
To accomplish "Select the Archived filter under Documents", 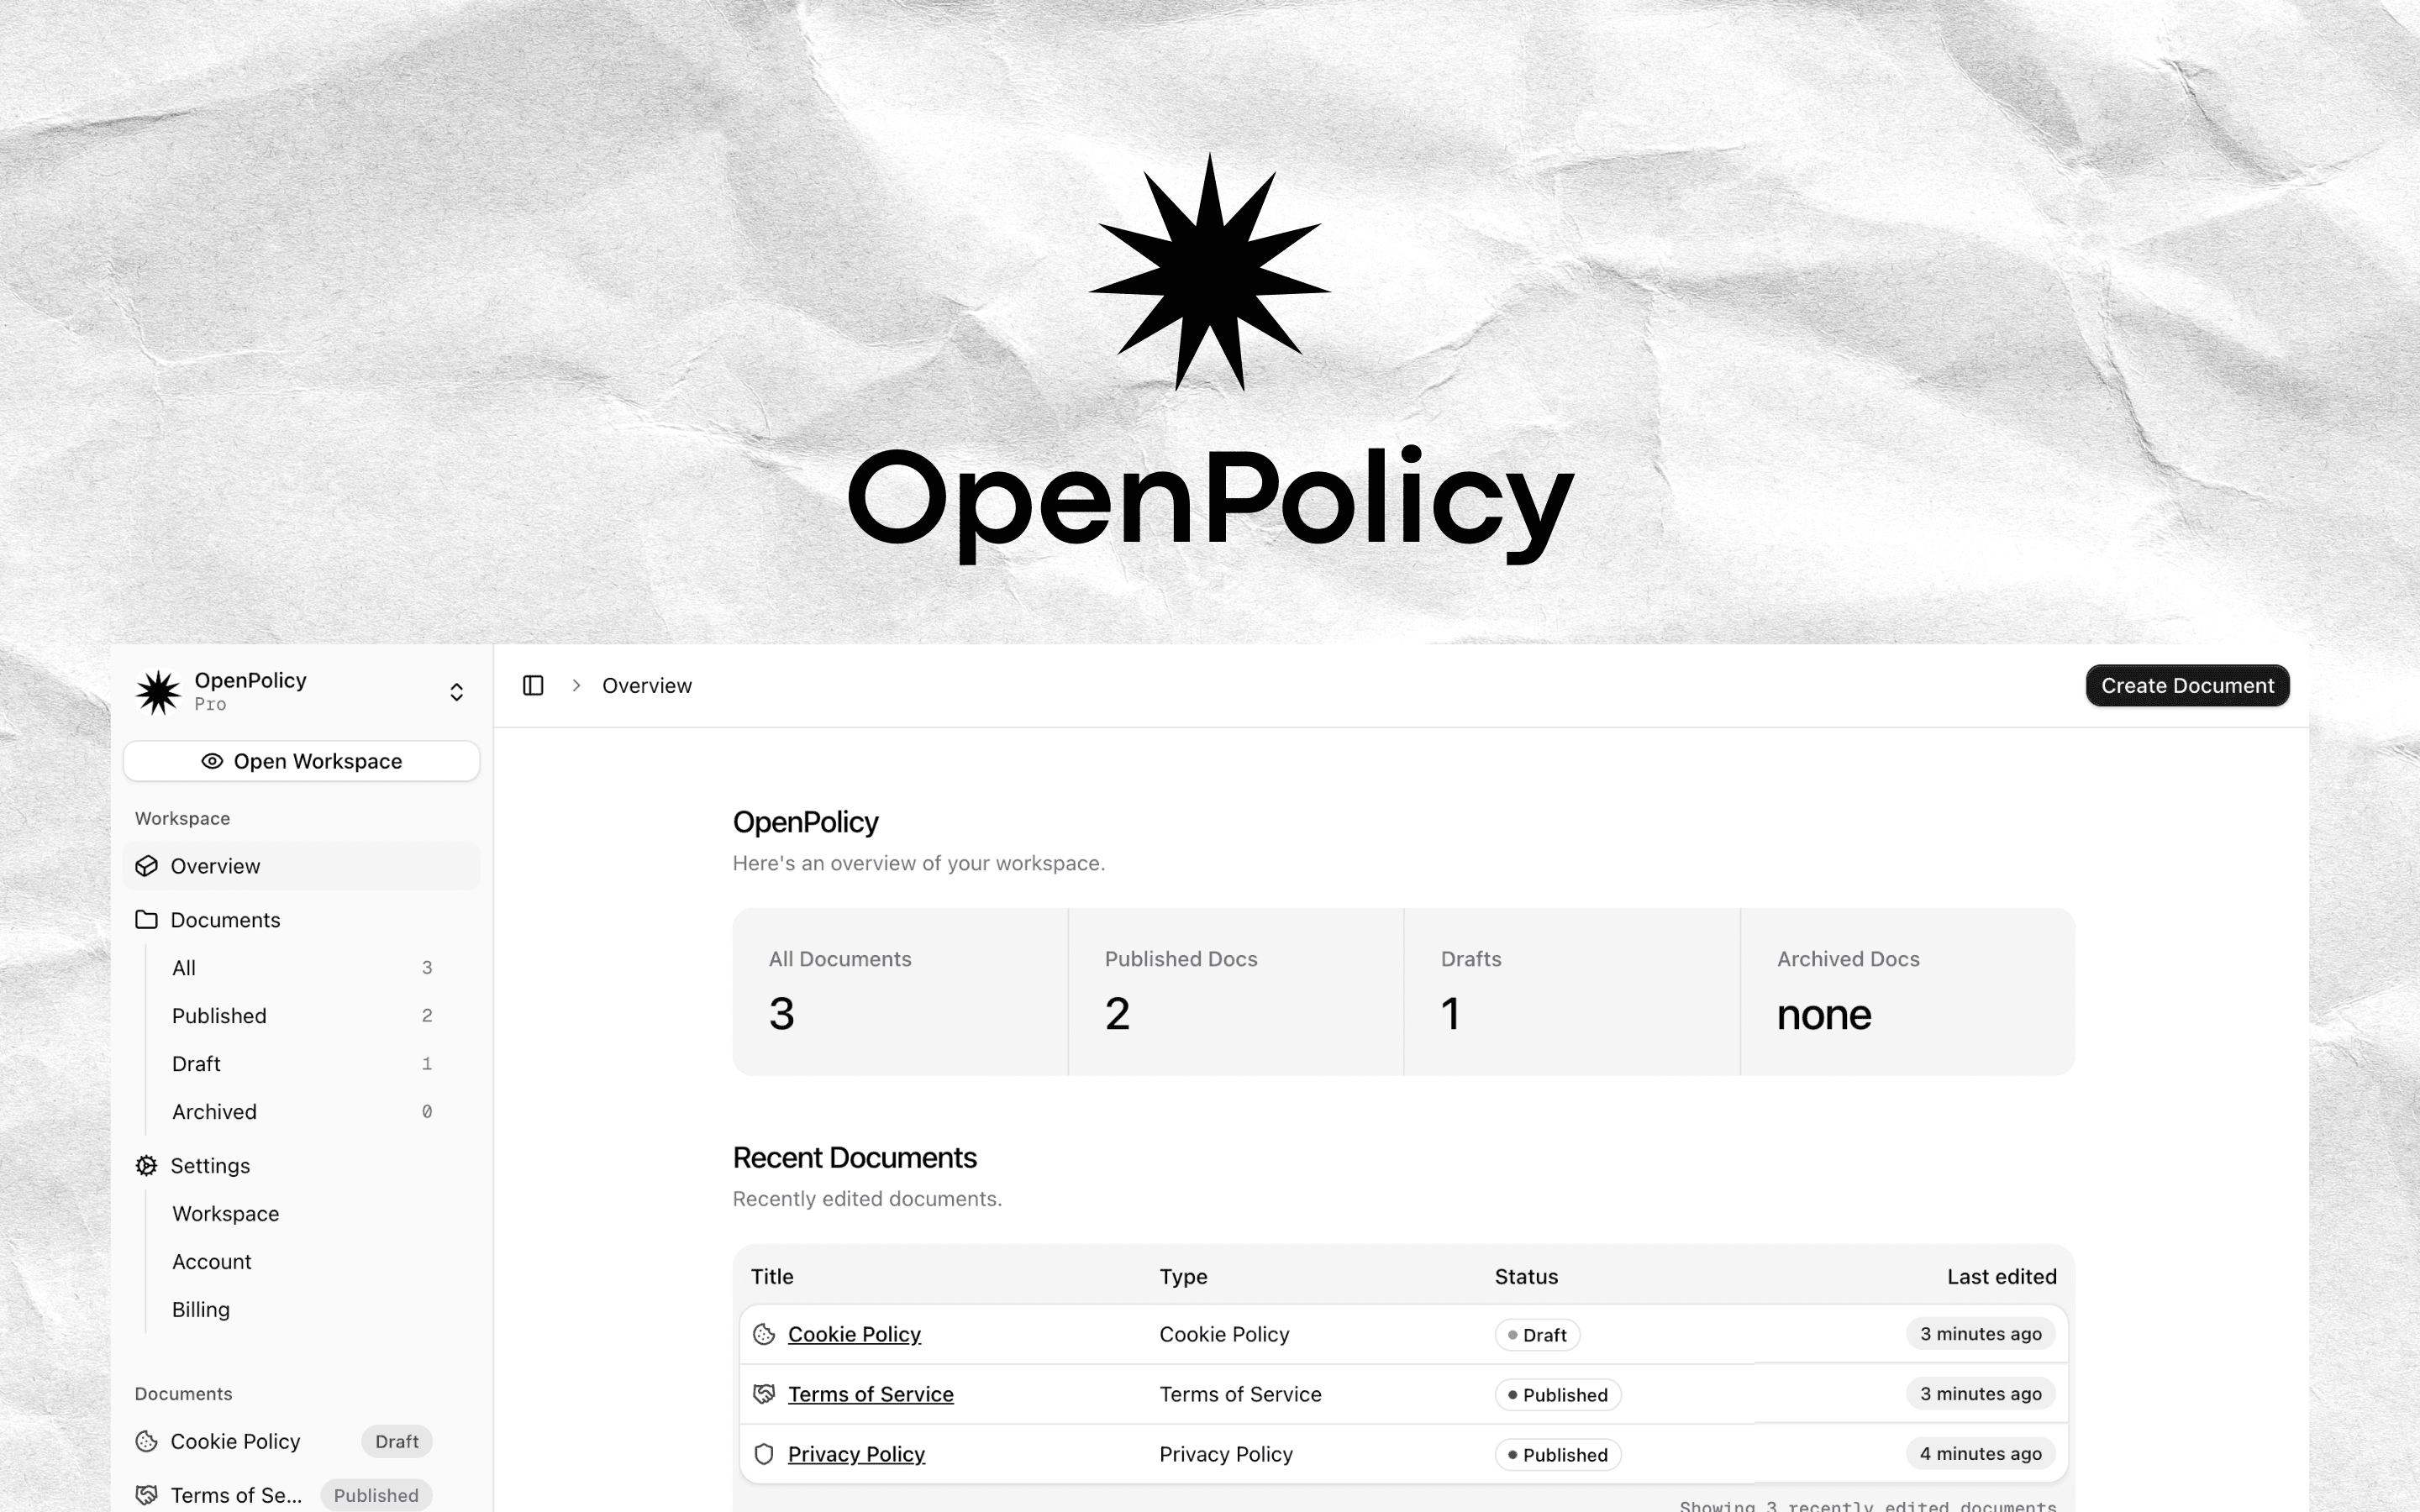I will (214, 1111).
